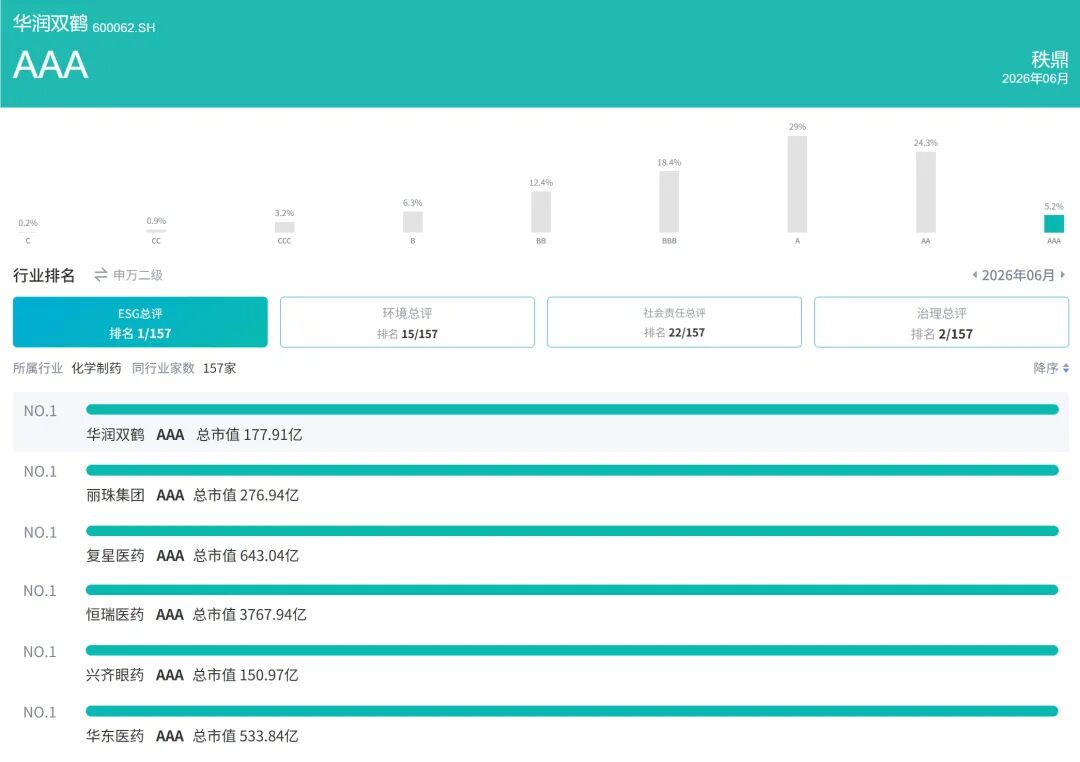Image resolution: width=1080 pixels, height=762 pixels.
Task: Click the swap icon beside 申万二级
Action: click(101, 275)
